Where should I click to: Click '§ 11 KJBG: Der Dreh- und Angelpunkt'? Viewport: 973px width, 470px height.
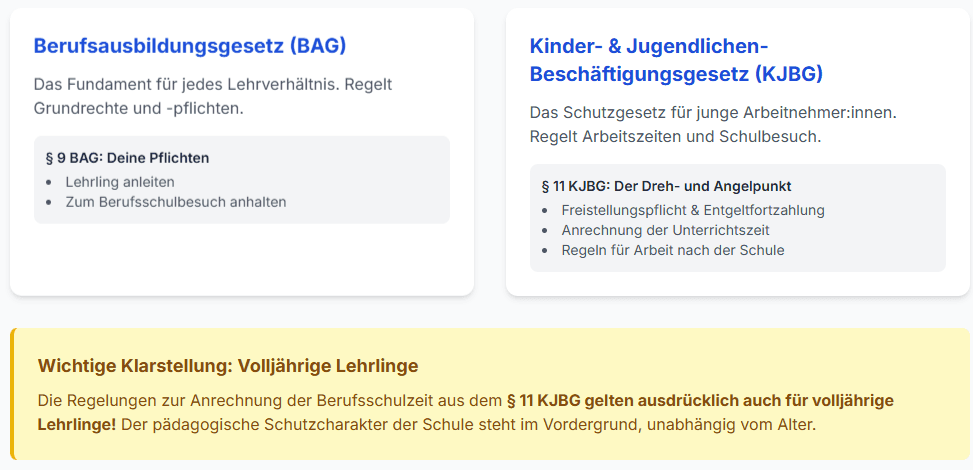666,186
